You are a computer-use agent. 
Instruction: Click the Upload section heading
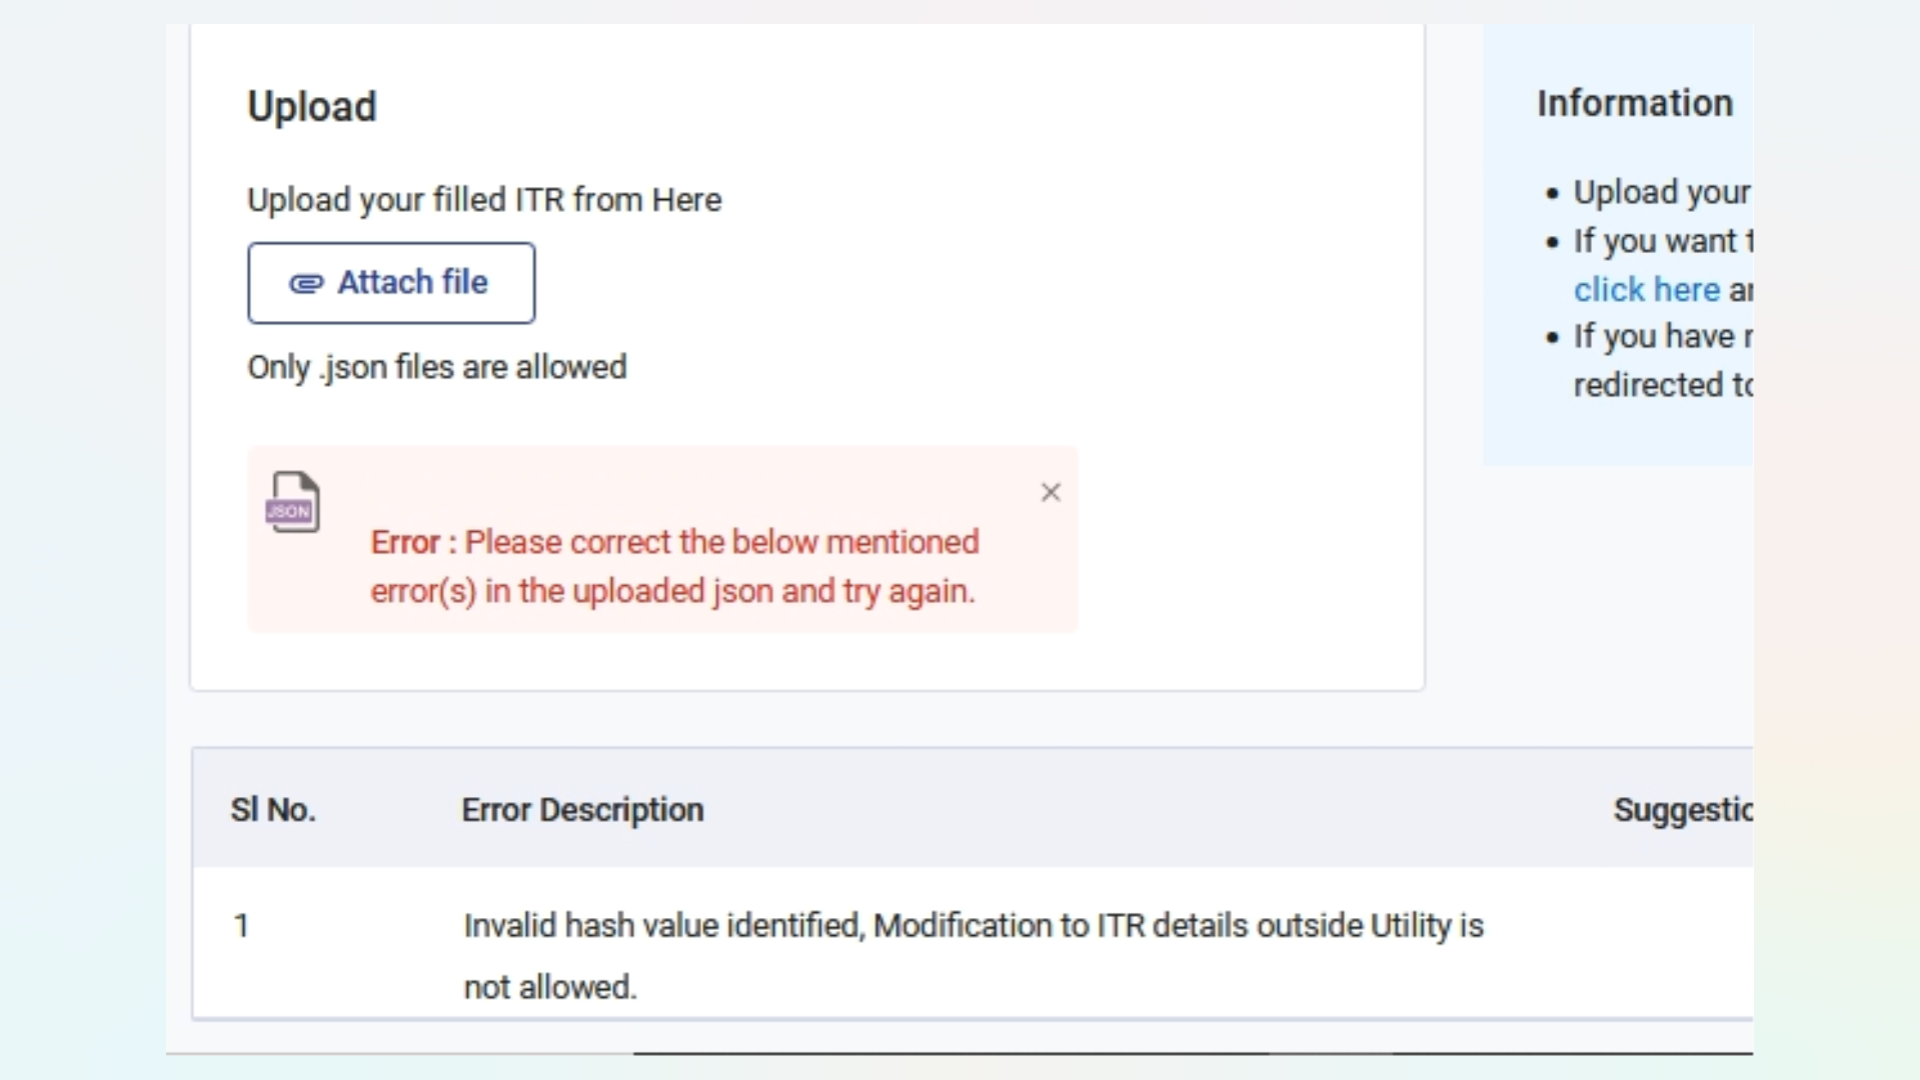tap(312, 106)
